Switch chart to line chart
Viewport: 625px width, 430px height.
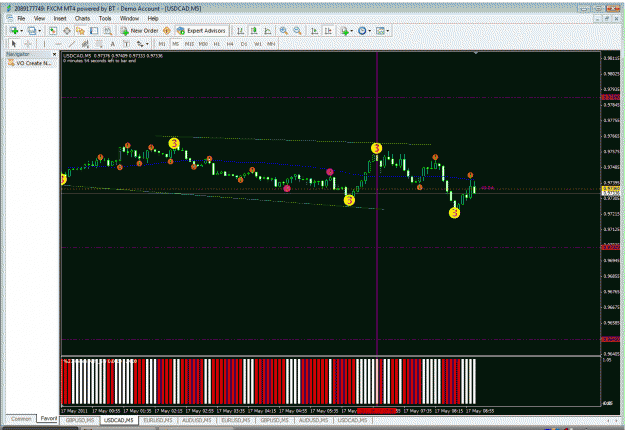point(267,31)
